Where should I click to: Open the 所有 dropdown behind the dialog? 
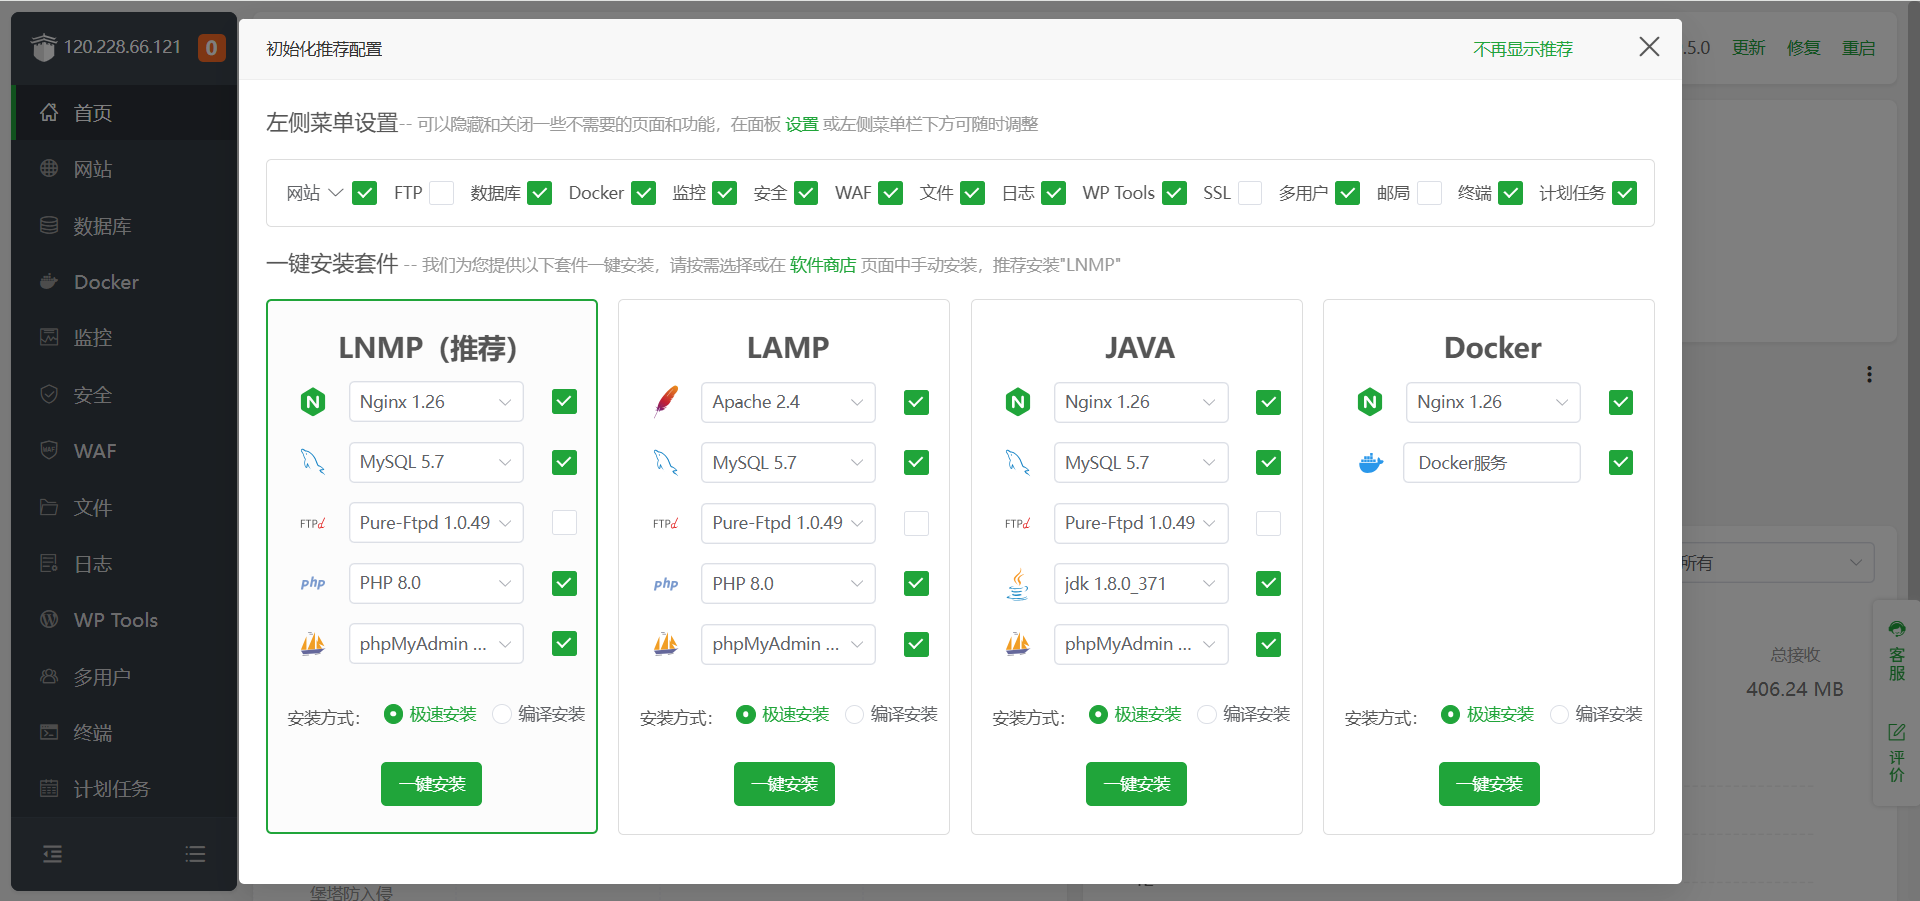(x=1777, y=563)
